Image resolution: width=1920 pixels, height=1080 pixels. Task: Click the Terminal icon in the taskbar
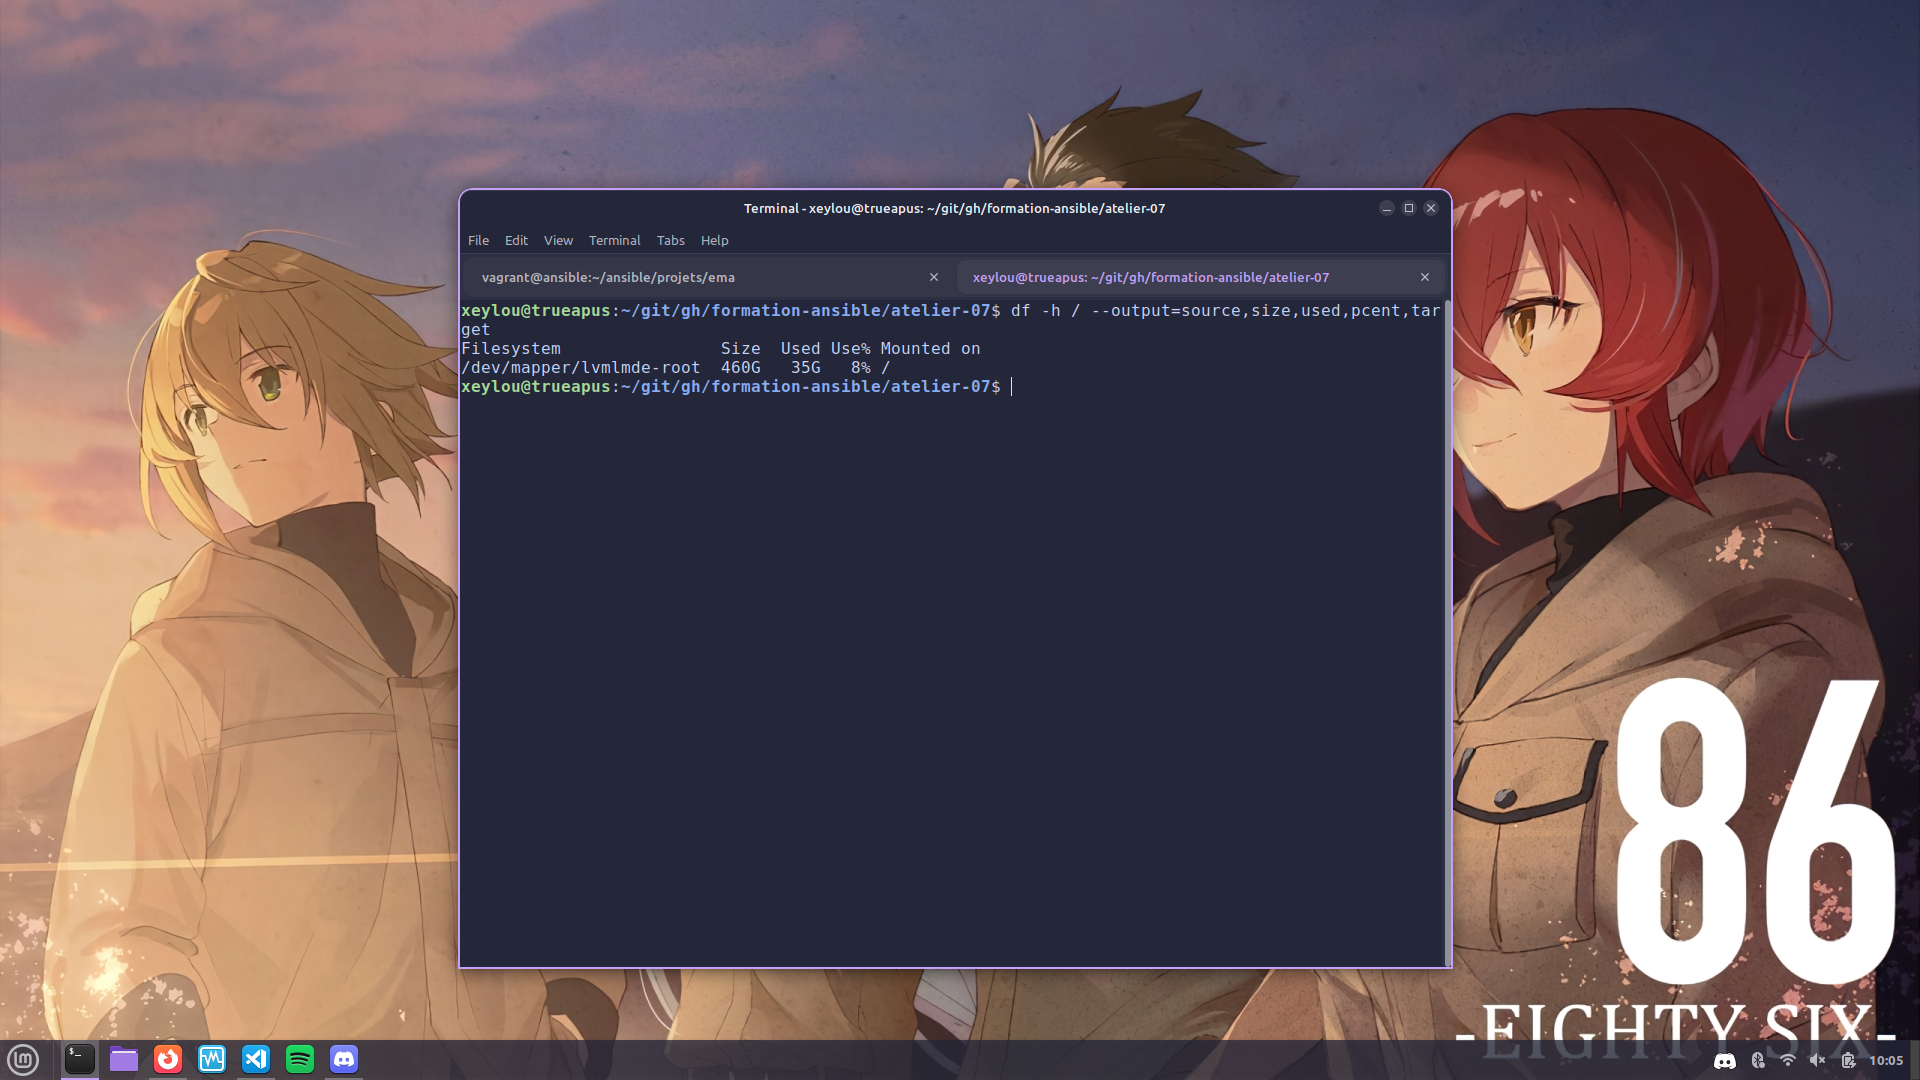click(80, 1059)
